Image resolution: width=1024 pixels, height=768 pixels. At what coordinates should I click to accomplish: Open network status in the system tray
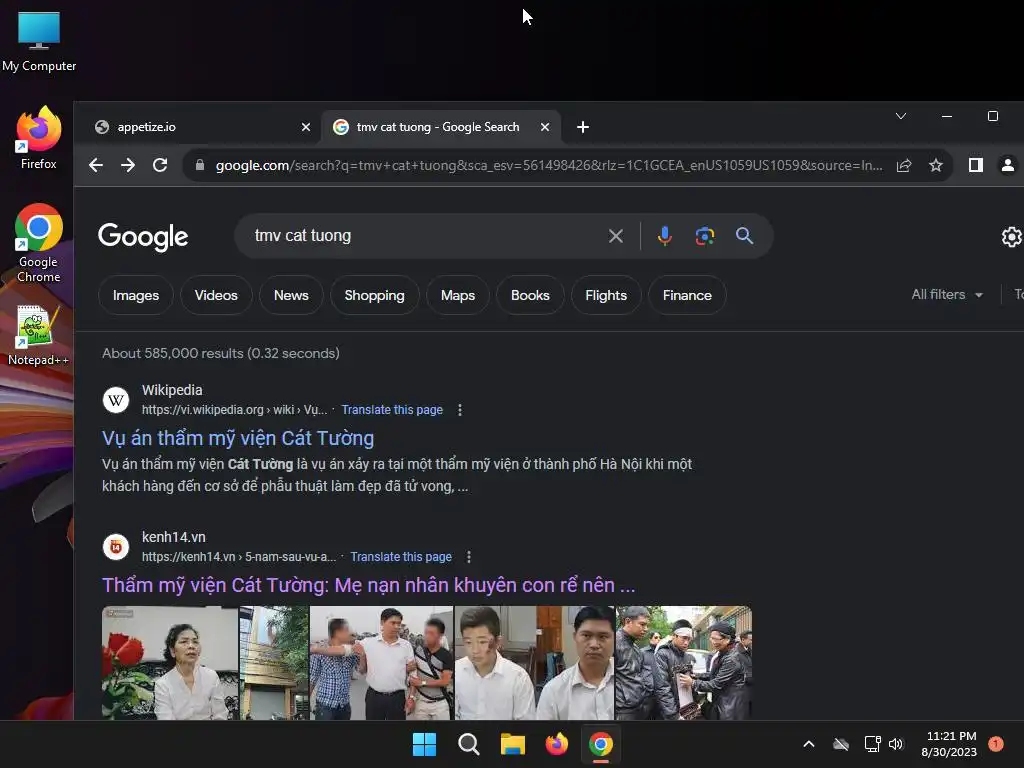872,744
